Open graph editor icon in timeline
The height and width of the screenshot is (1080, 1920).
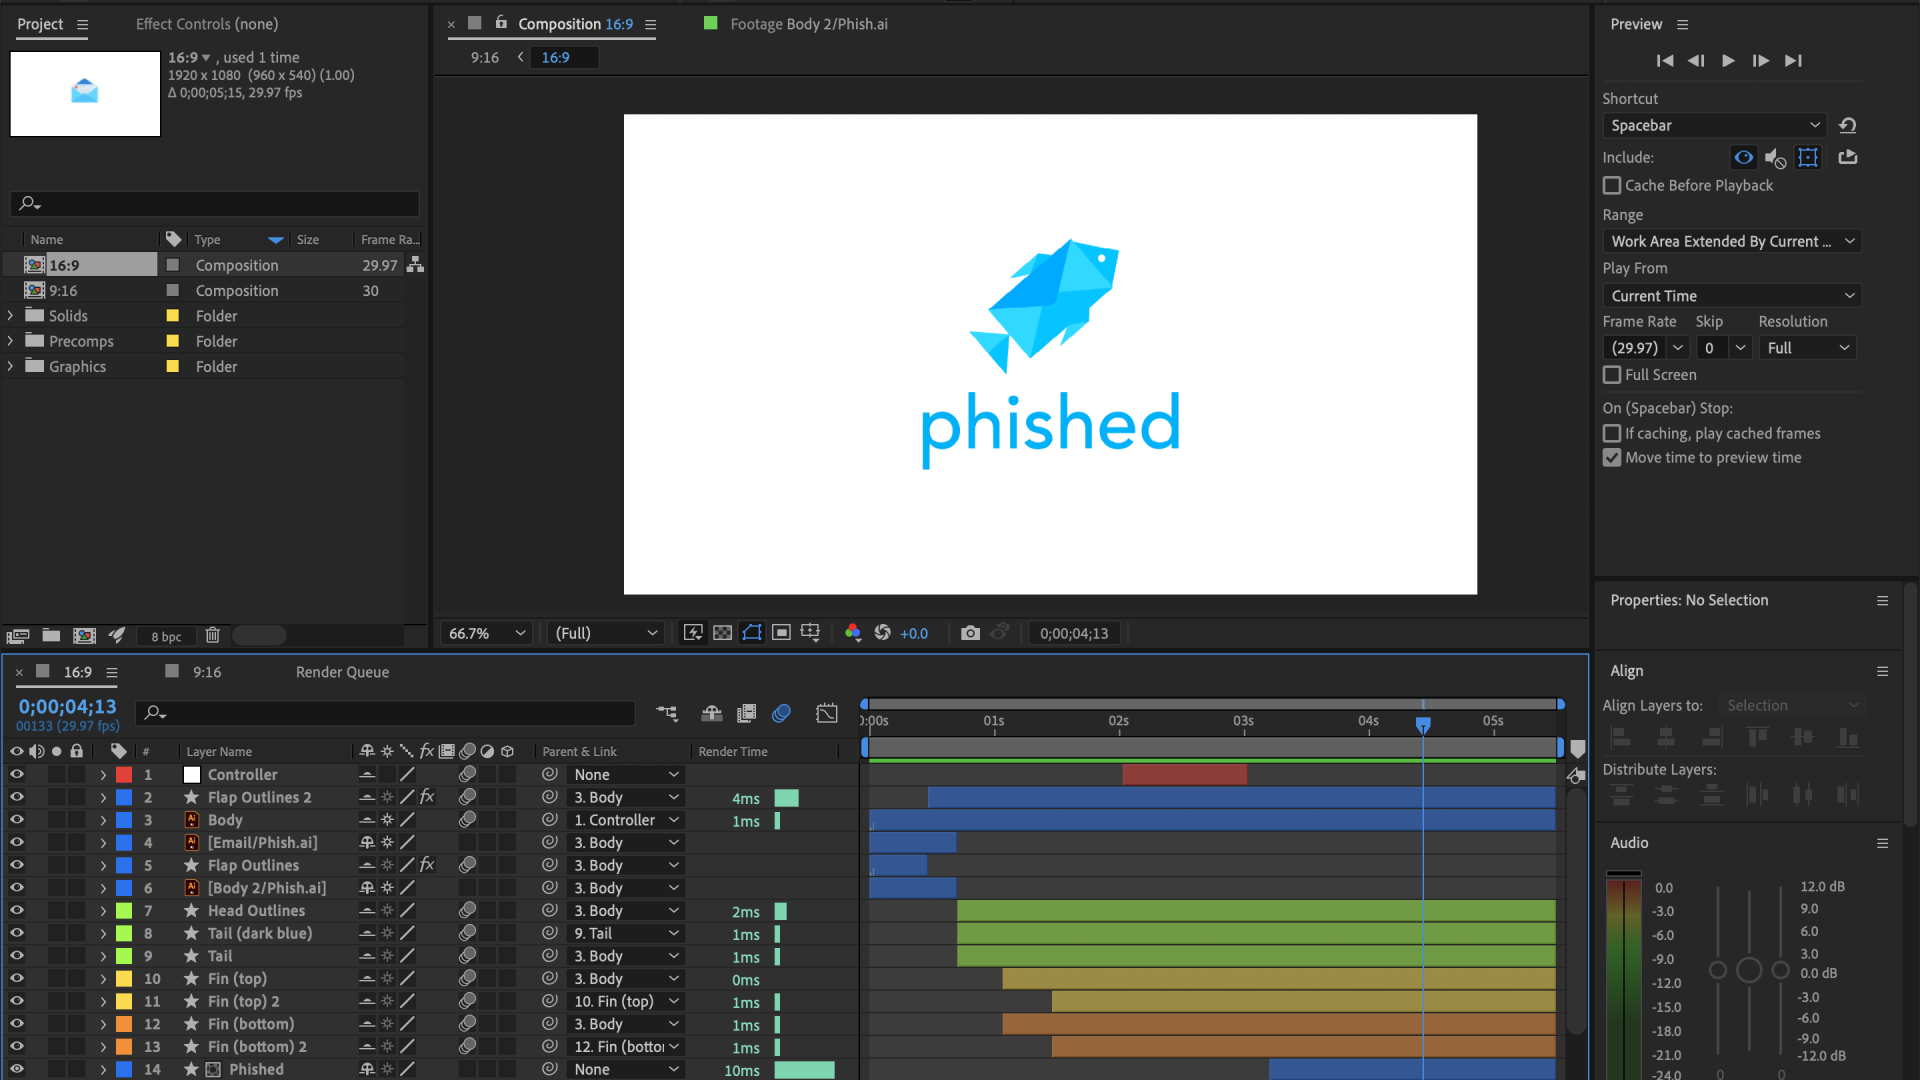point(827,713)
